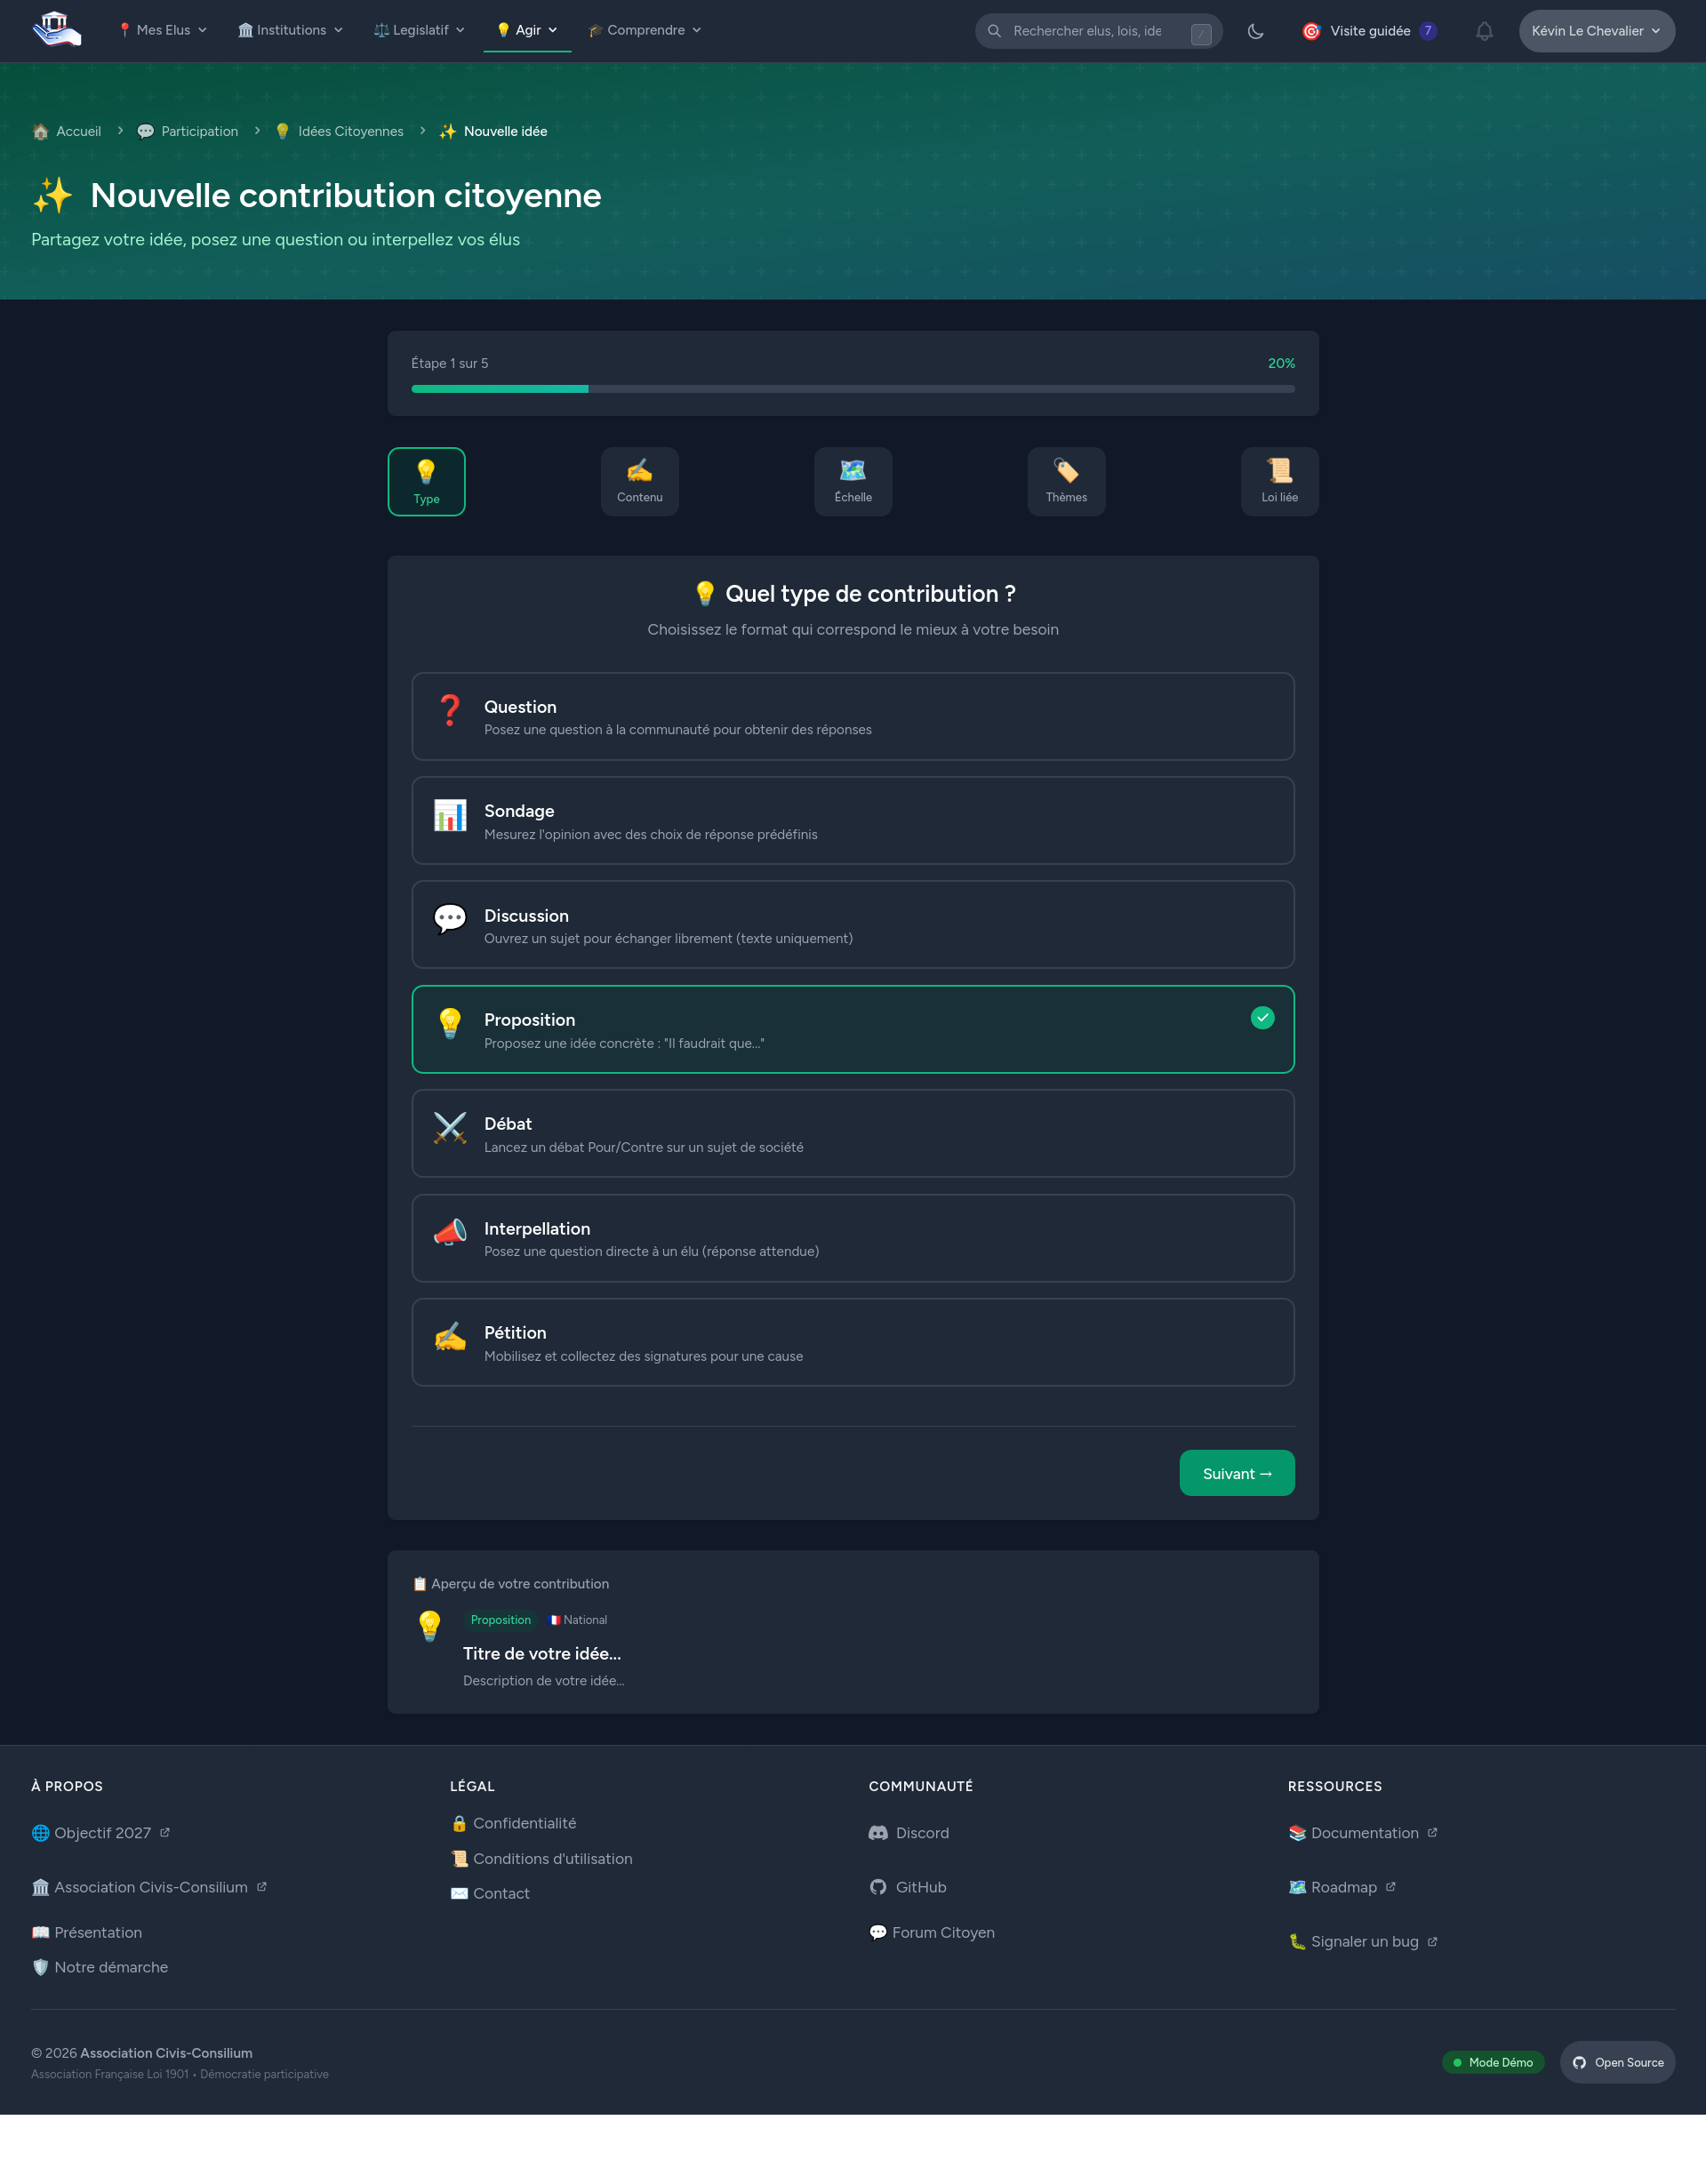Click the GitHub icon in footer
The image size is (1706, 2184).
click(x=878, y=1887)
